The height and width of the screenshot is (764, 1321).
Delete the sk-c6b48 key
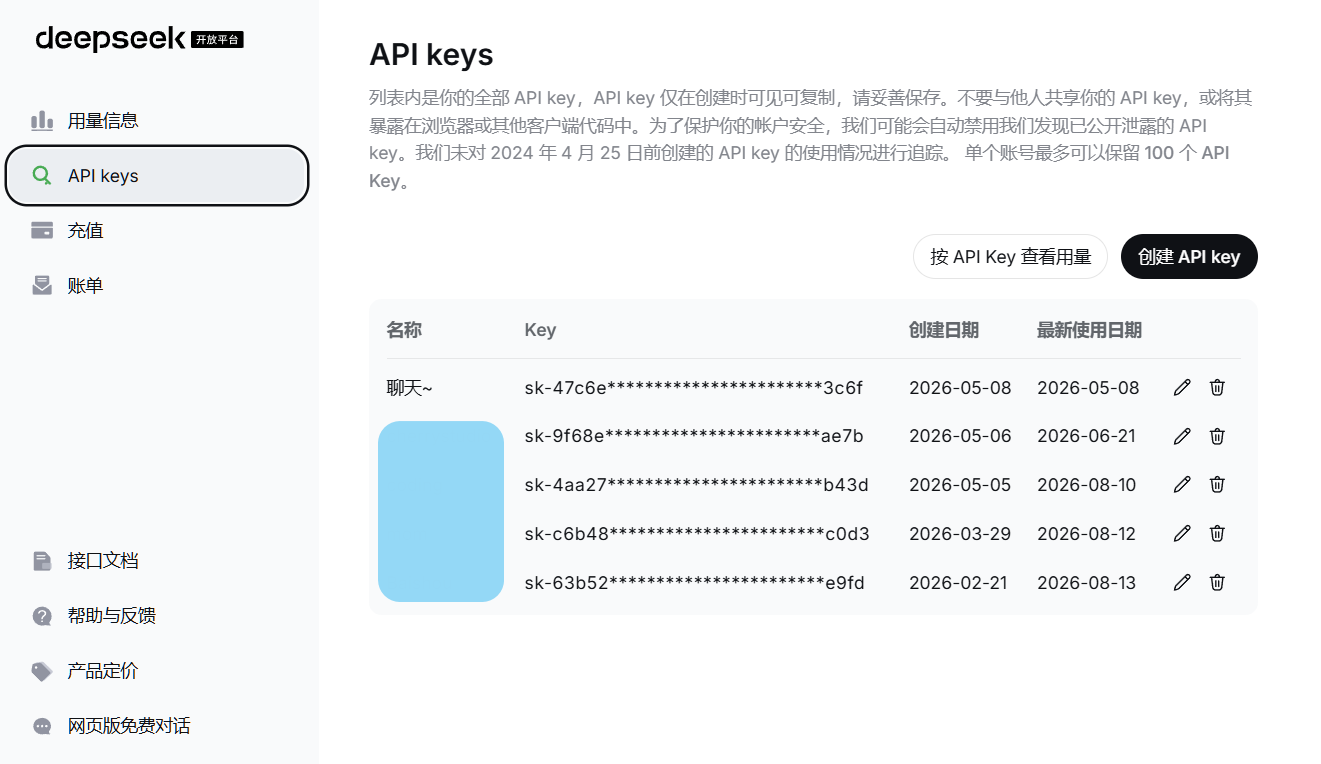[x=1217, y=533]
